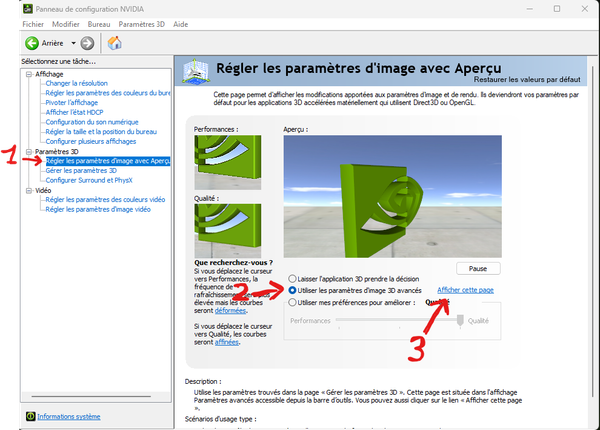Click the task pane horizontal scrollbar
The image size is (600, 430).
tap(91, 396)
